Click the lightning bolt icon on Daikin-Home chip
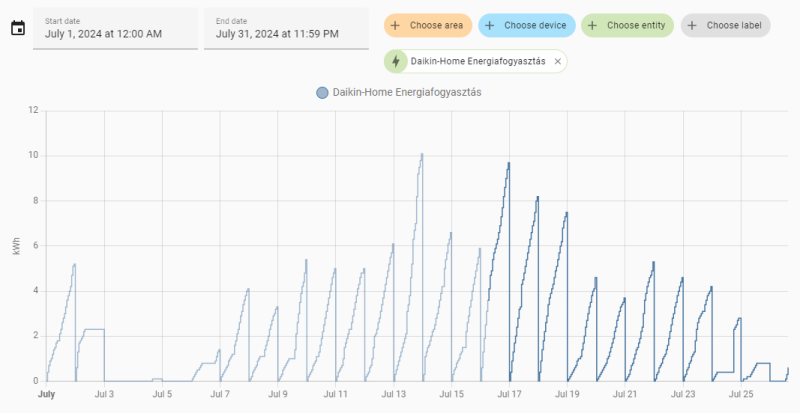This screenshot has height=413, width=800. (x=397, y=61)
